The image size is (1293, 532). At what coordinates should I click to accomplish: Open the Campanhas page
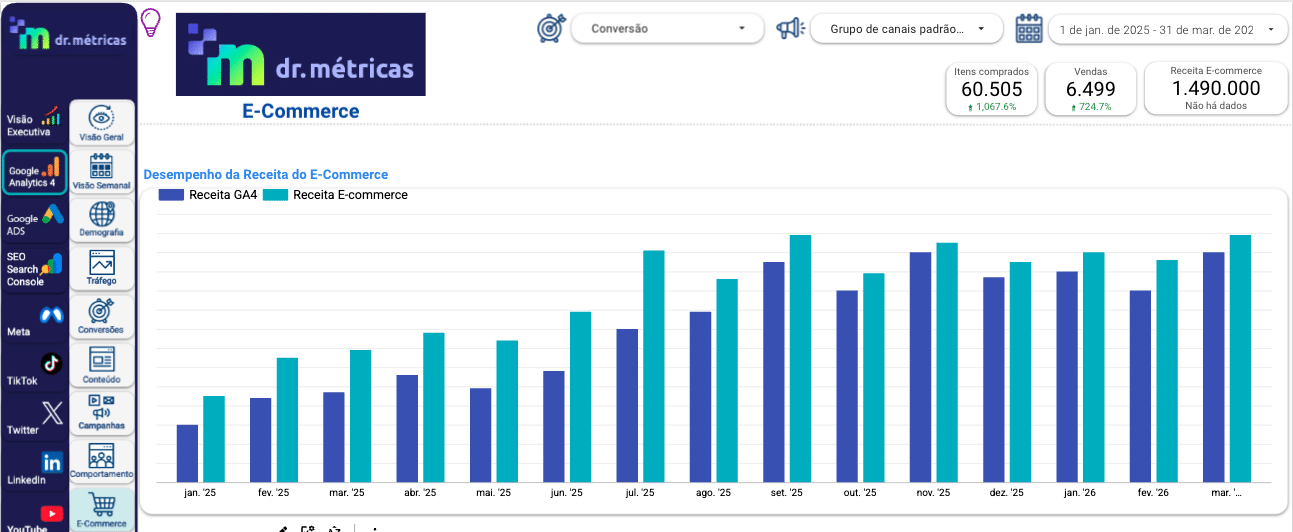point(101,413)
